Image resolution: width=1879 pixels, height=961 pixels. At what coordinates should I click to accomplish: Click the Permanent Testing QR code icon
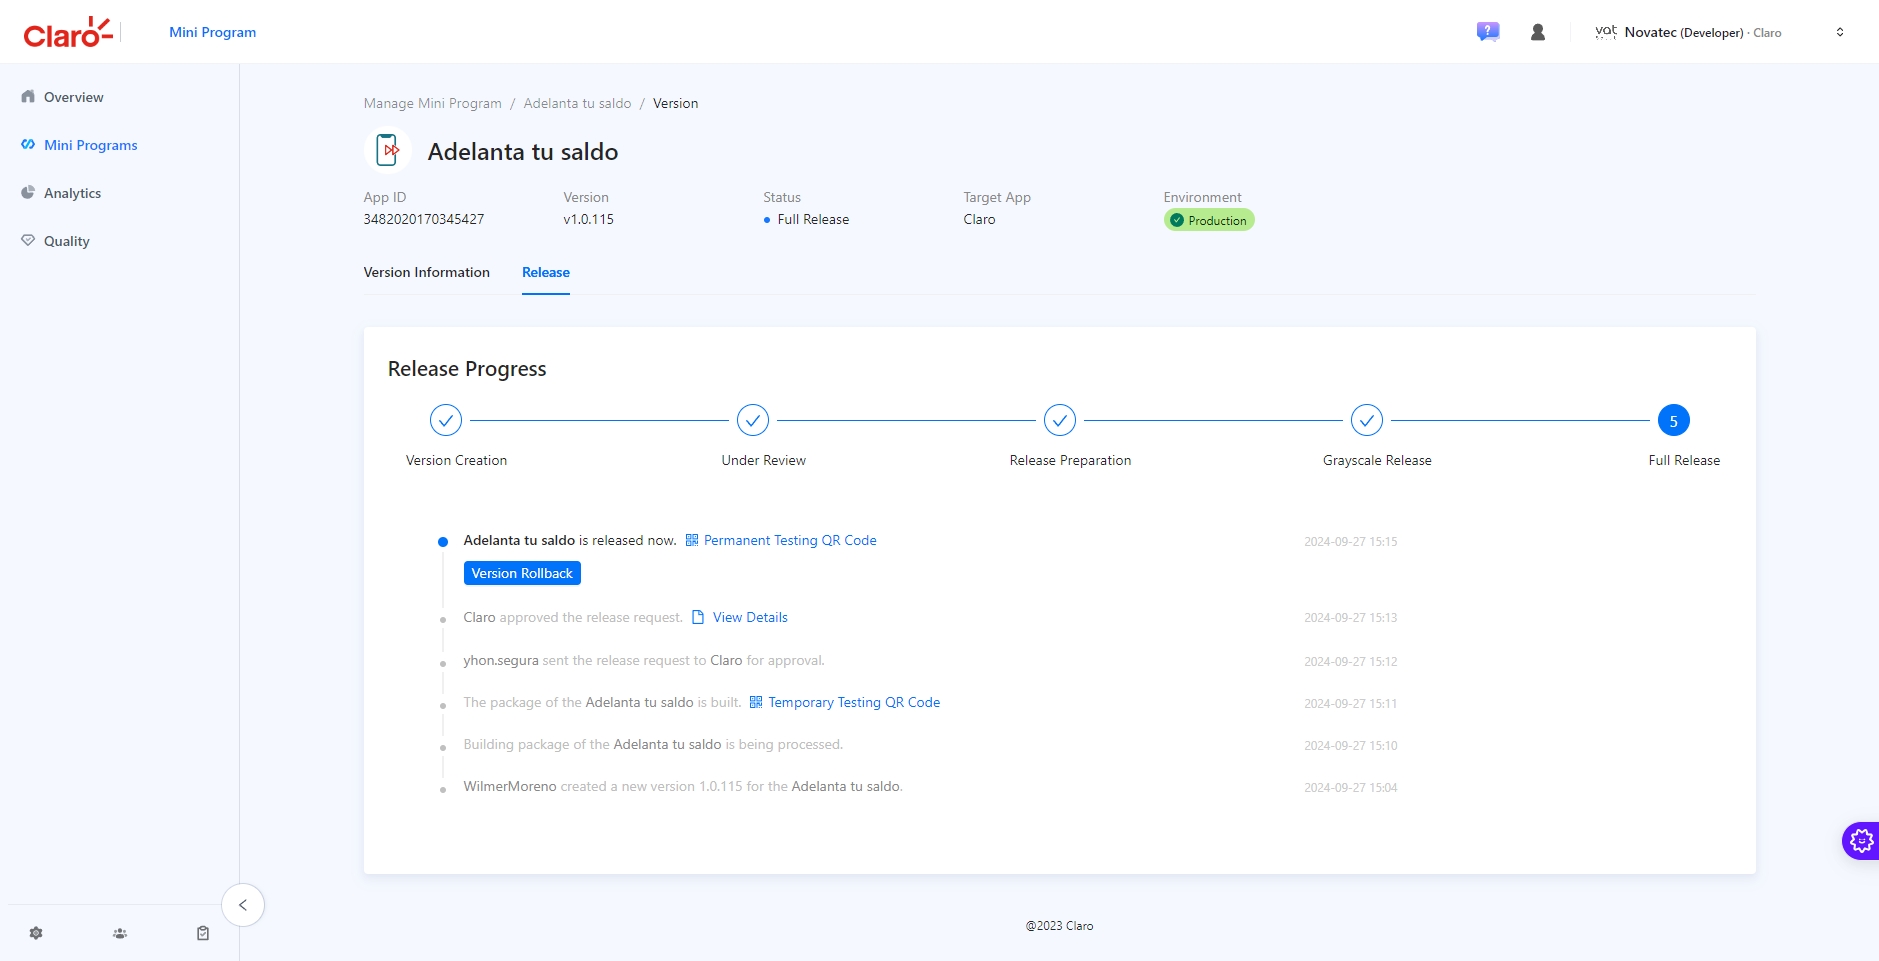[692, 540]
